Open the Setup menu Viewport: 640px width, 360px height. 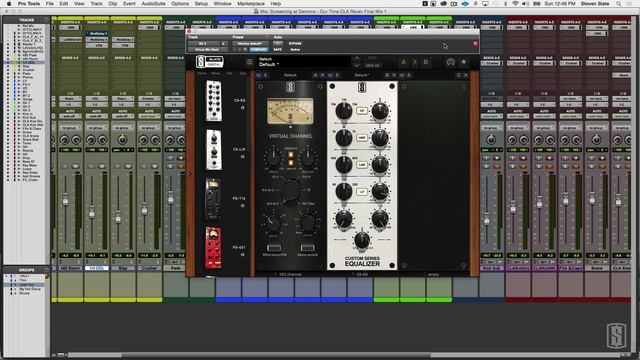pos(201,4)
